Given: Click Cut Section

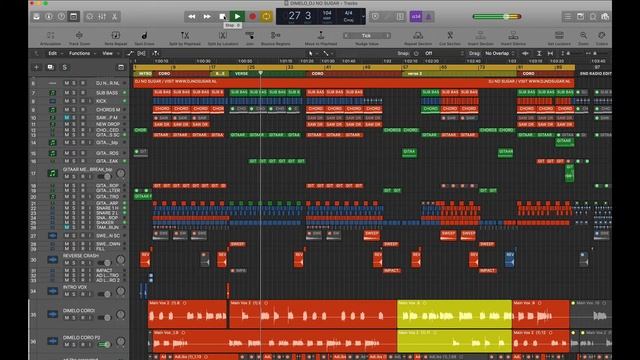Looking at the screenshot, I should pyautogui.click(x=450, y=38).
